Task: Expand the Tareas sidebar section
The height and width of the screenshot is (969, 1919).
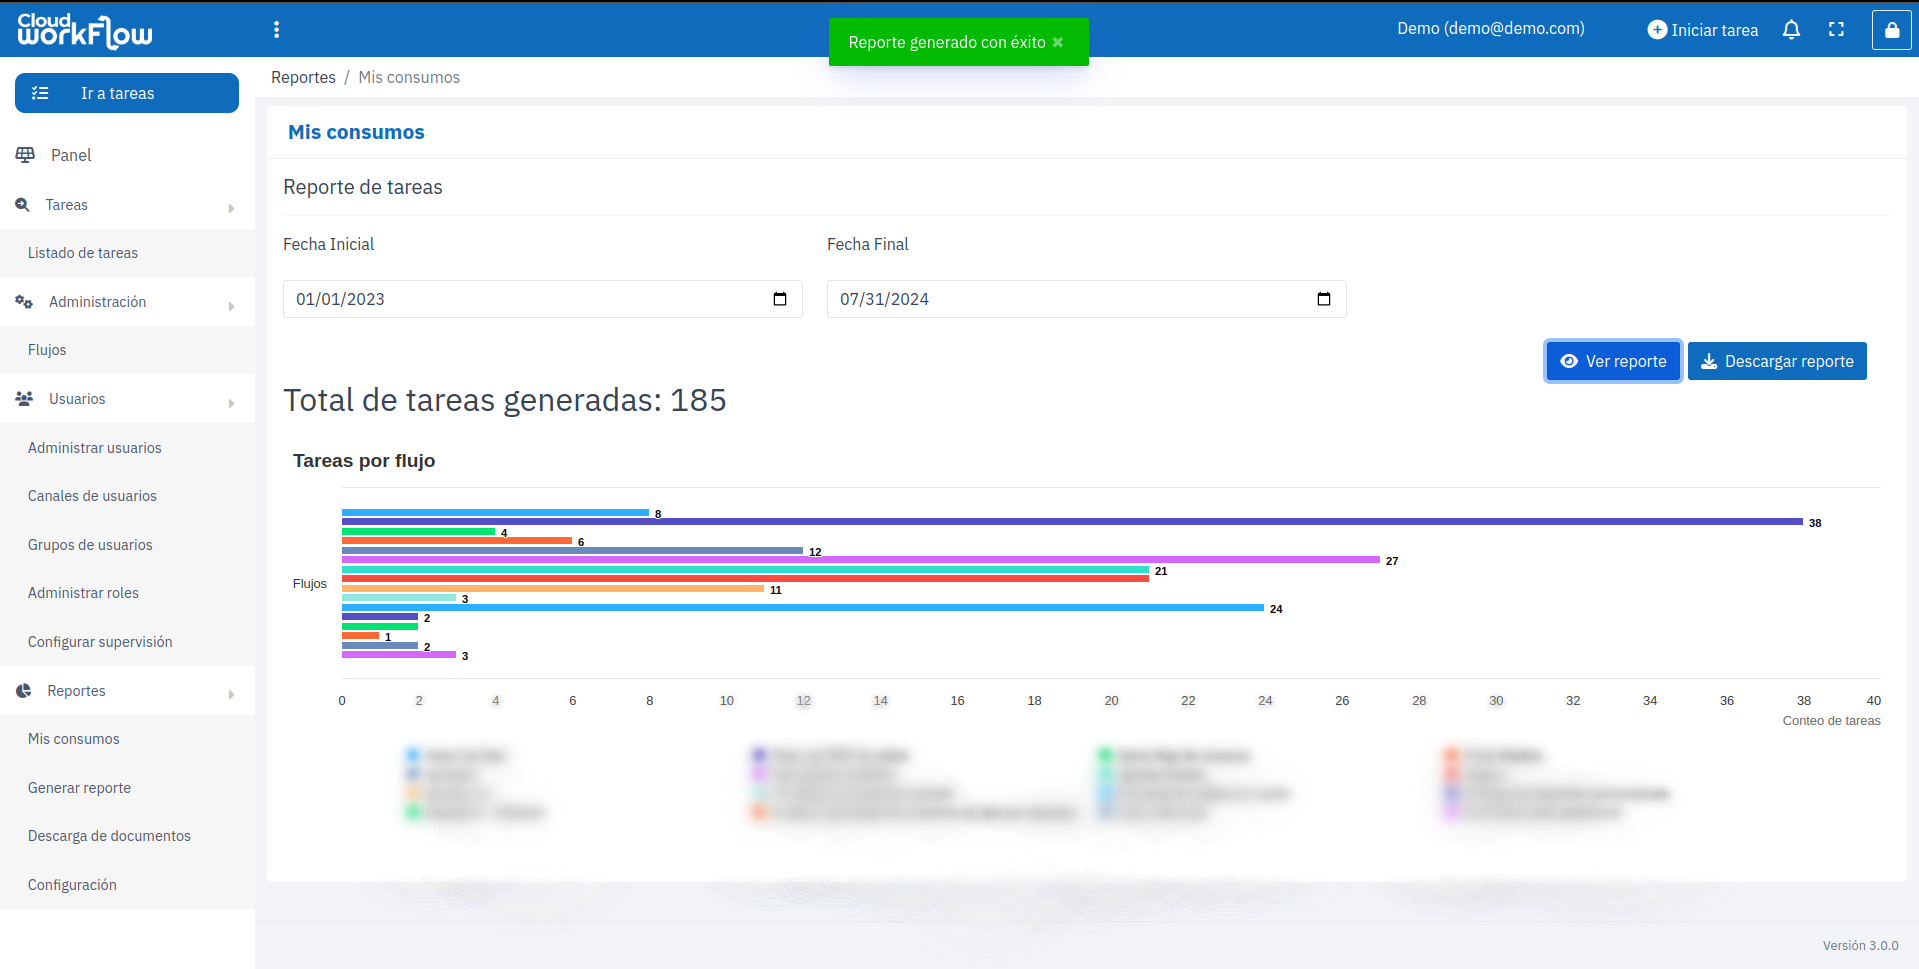Action: (127, 205)
